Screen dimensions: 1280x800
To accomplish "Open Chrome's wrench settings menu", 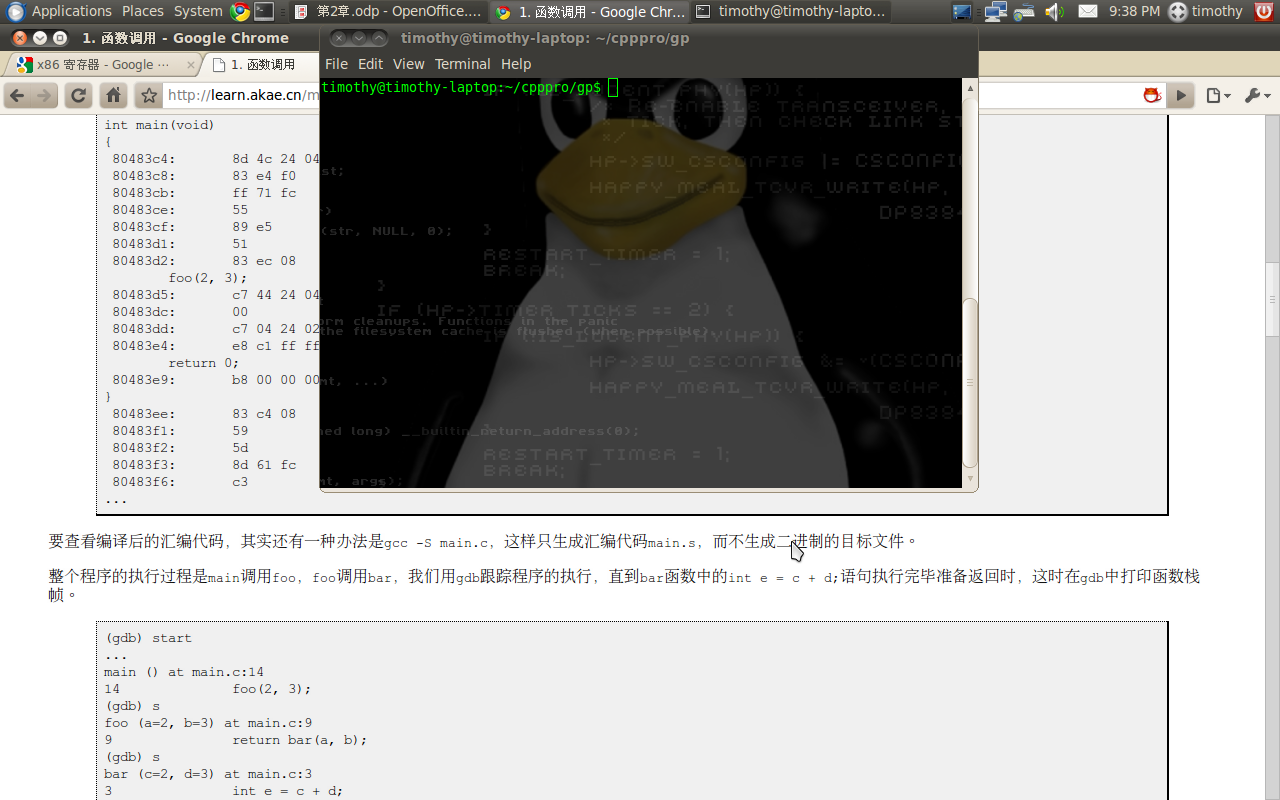I will point(1256,96).
